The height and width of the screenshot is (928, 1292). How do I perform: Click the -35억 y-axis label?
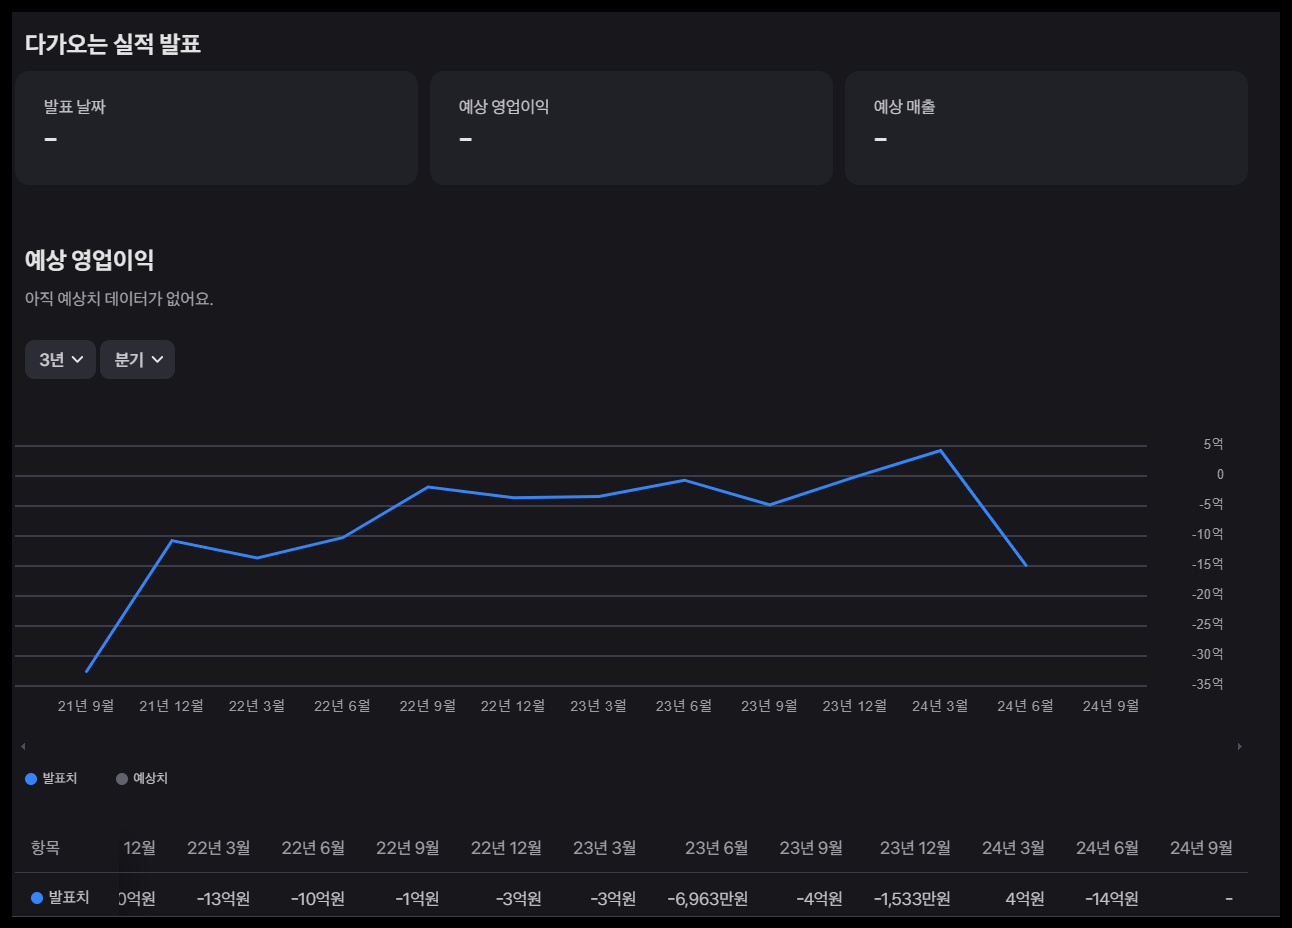(x=1208, y=684)
